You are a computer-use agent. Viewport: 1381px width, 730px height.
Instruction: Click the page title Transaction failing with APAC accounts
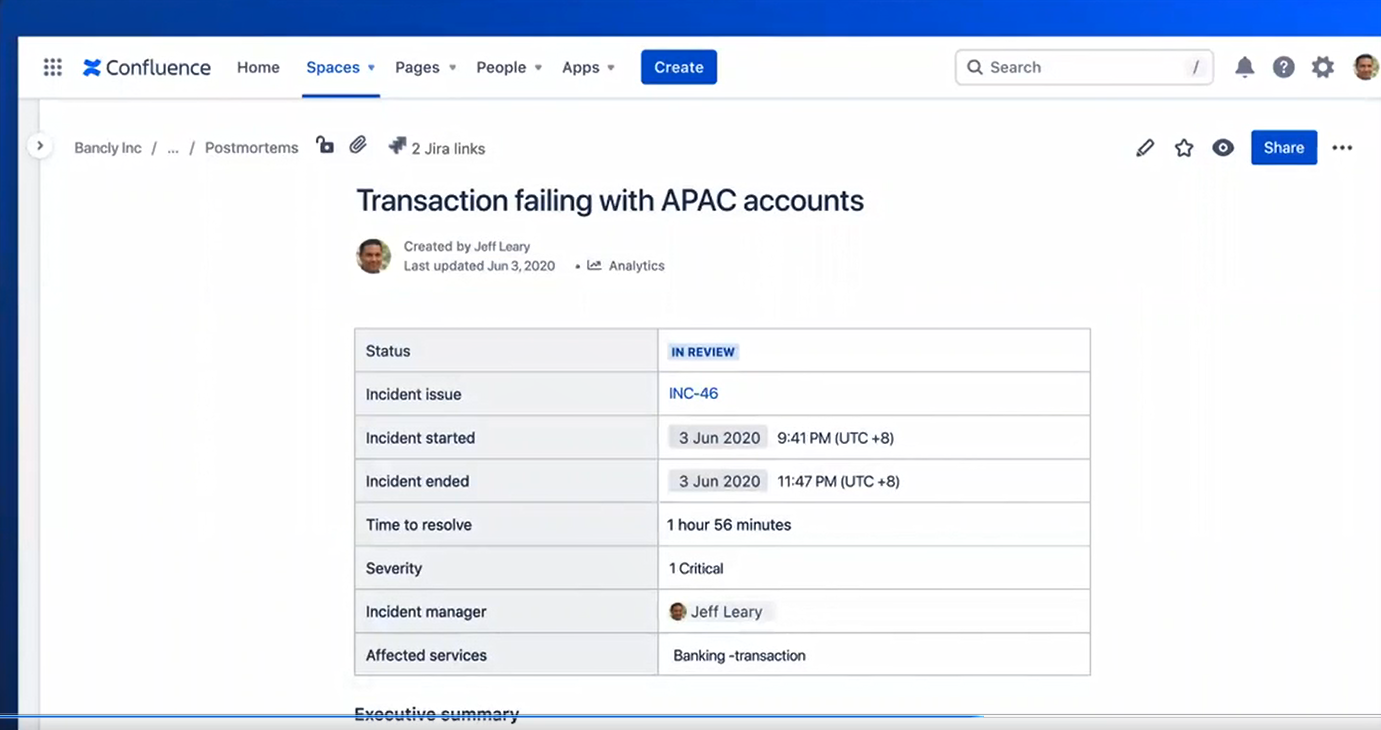[610, 201]
